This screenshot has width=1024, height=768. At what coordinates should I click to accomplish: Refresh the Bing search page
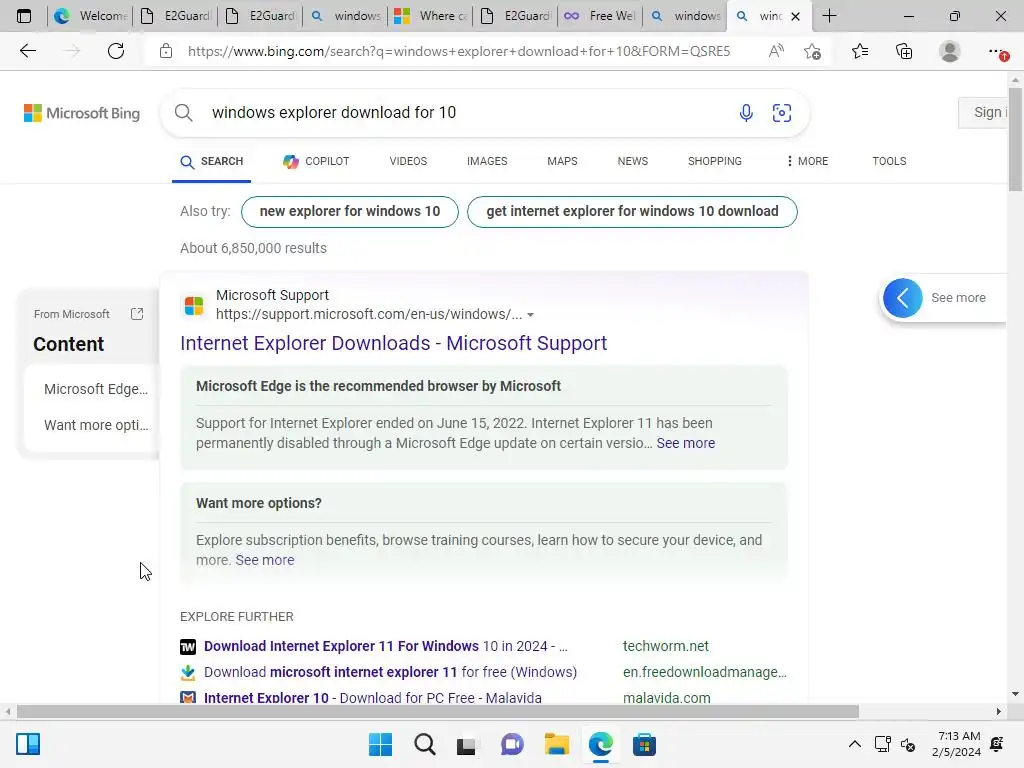coord(116,51)
